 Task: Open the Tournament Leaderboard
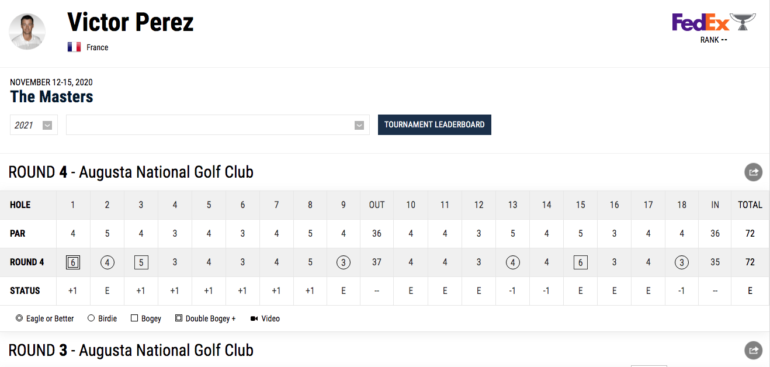coord(434,125)
